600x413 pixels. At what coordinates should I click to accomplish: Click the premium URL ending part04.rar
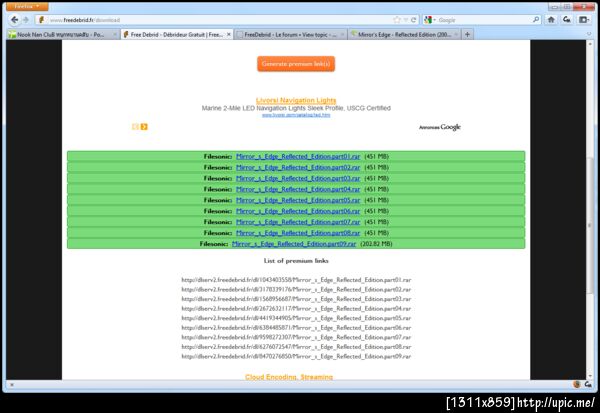tap(296, 309)
